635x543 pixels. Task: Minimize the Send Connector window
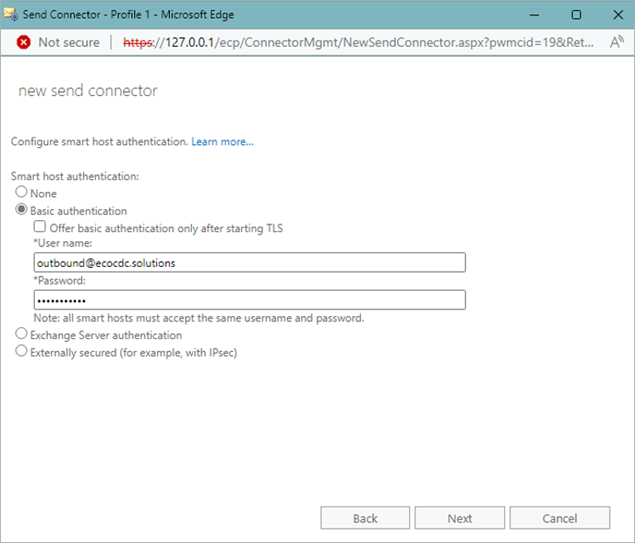tap(530, 14)
